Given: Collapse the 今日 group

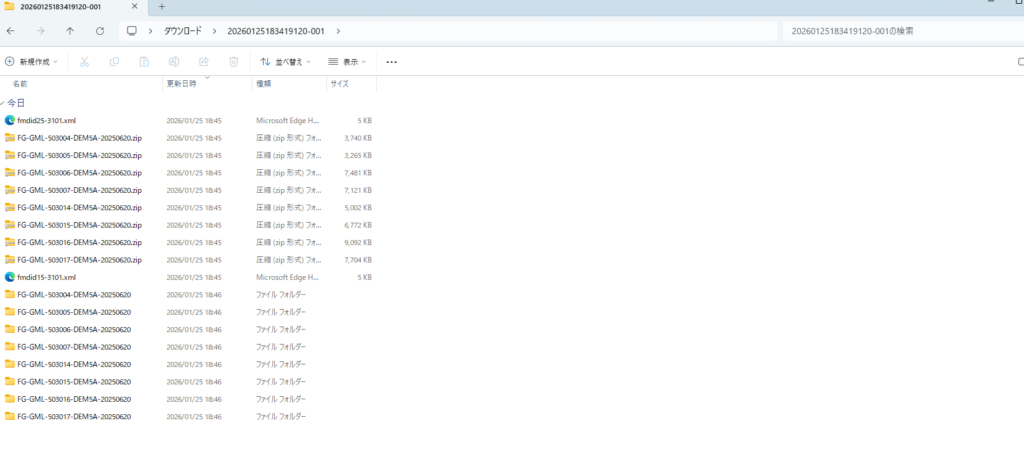Looking at the screenshot, I should tap(4, 103).
